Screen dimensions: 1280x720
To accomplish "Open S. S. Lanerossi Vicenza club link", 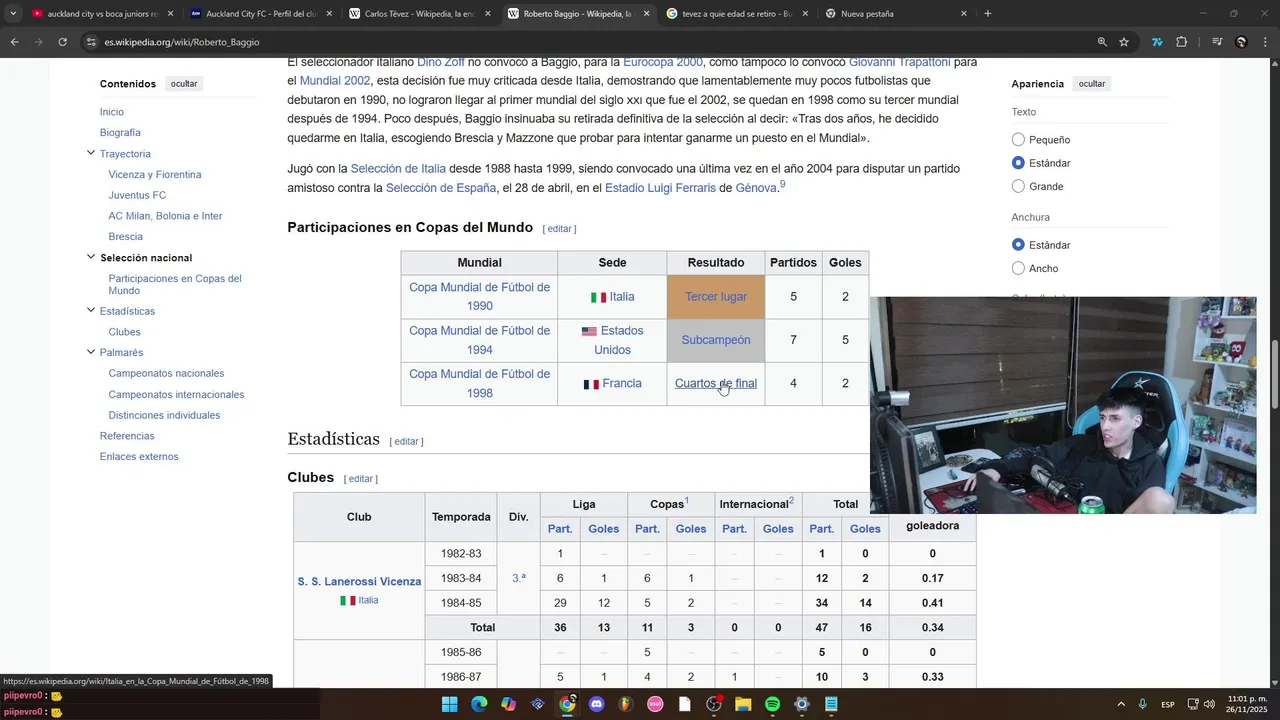I will tap(359, 581).
